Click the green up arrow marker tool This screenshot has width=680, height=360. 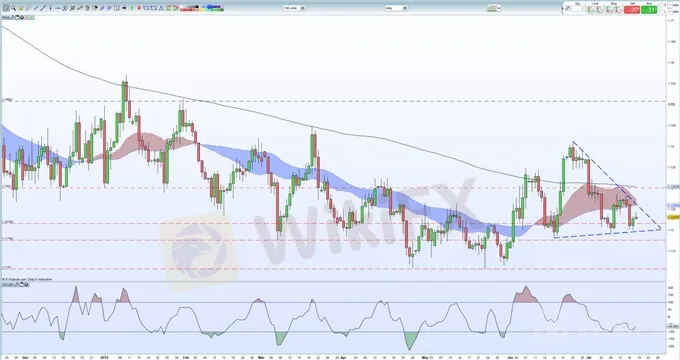pos(131,8)
